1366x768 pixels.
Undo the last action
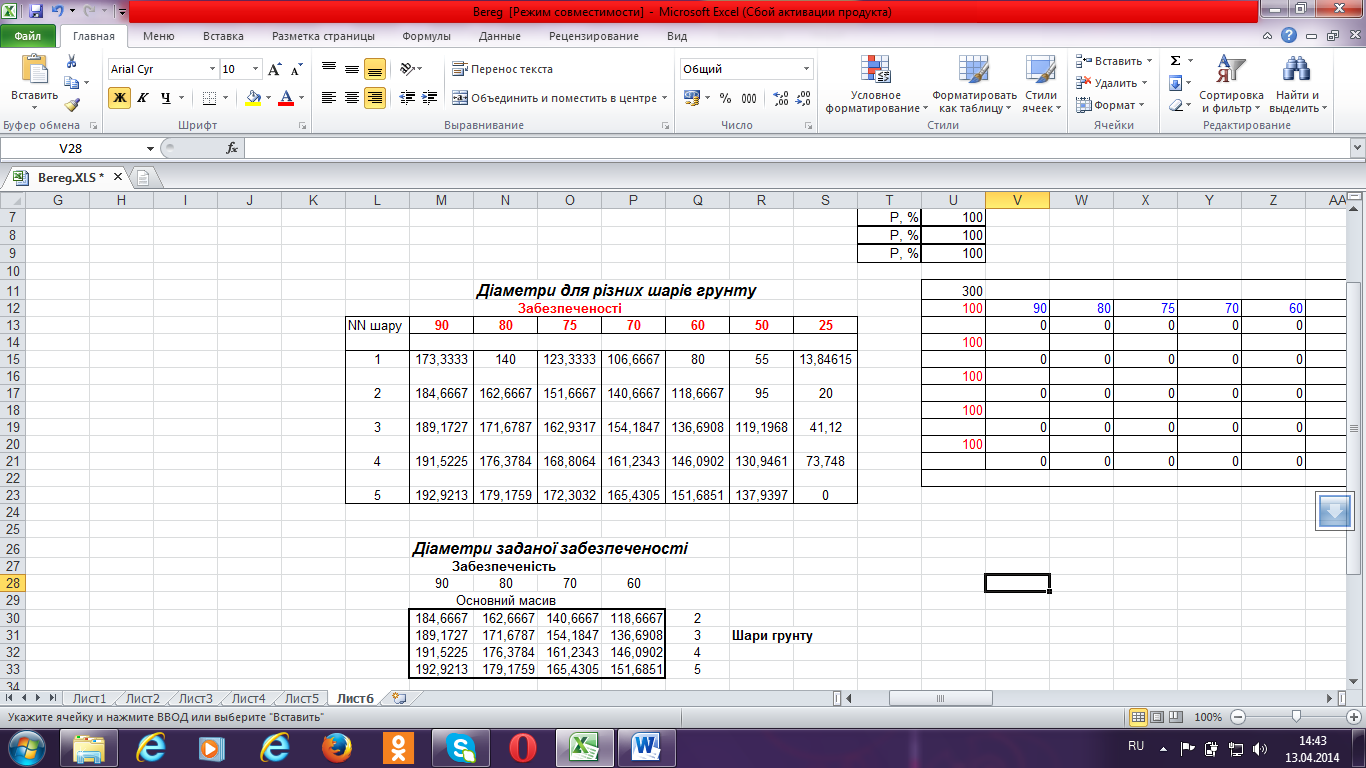pyautogui.click(x=58, y=12)
